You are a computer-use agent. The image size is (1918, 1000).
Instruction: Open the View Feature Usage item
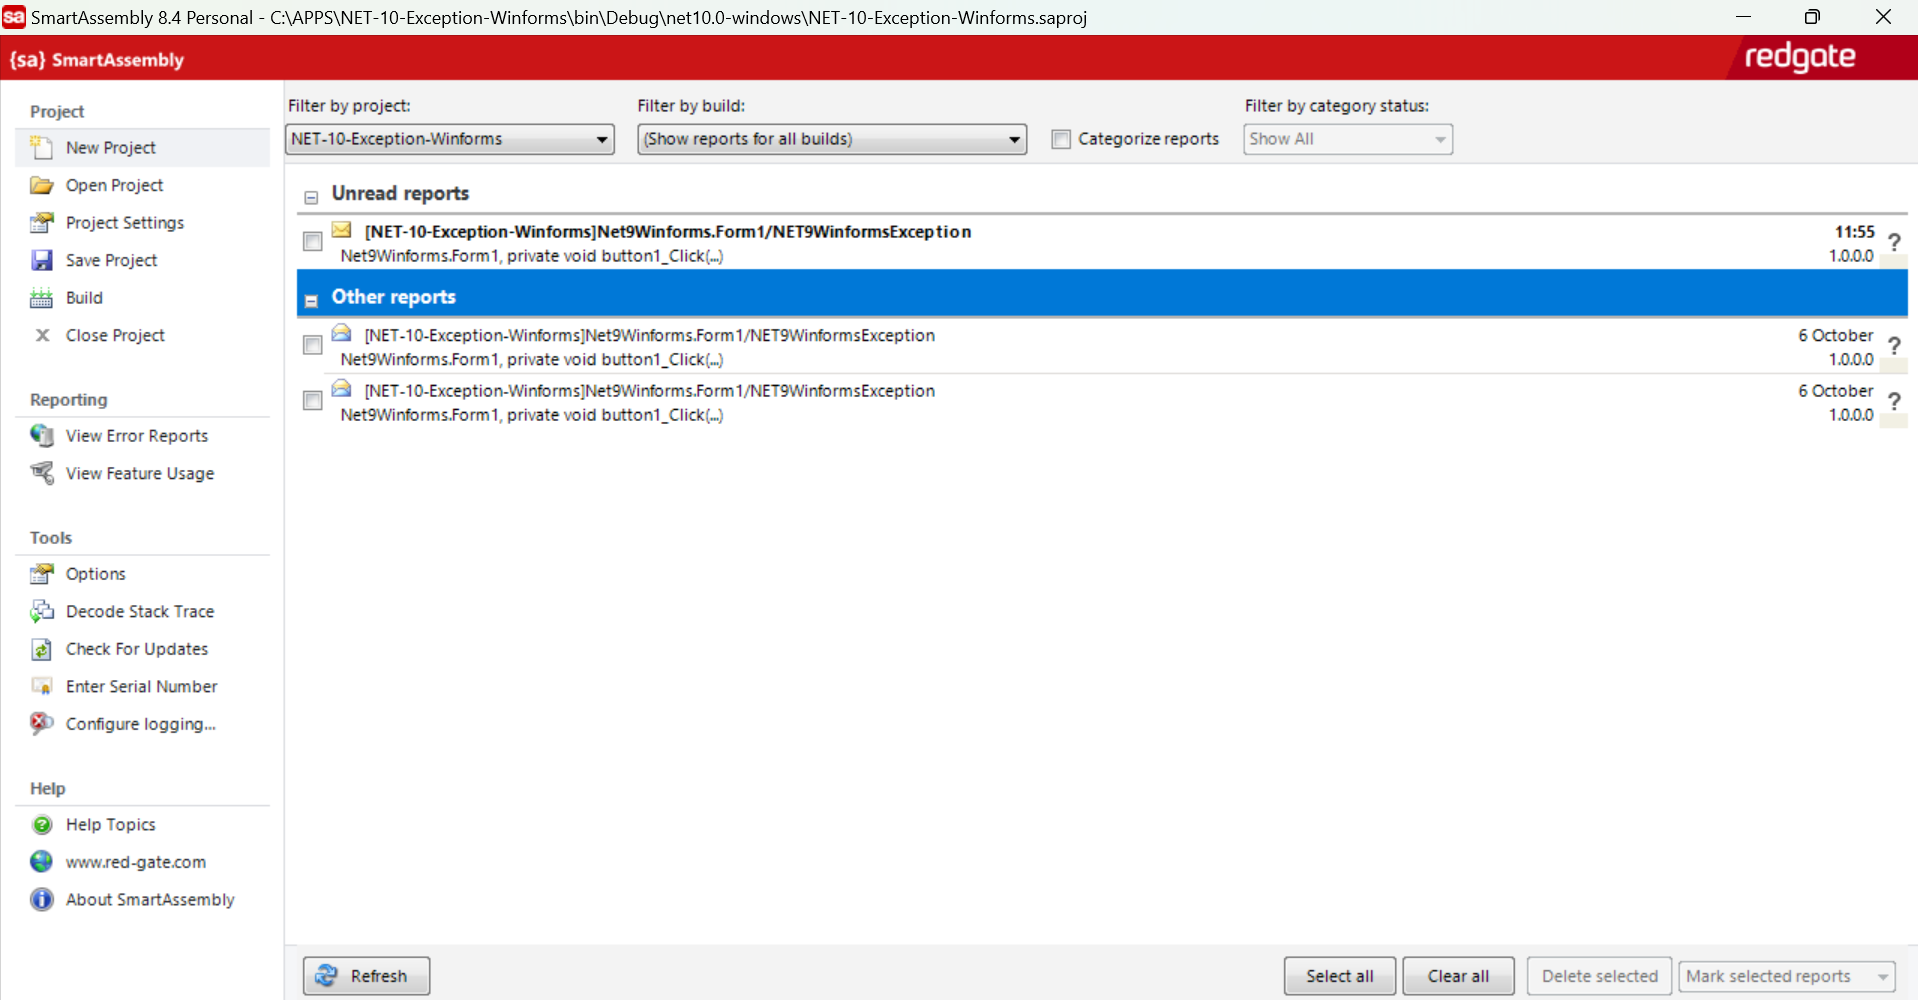coord(140,473)
